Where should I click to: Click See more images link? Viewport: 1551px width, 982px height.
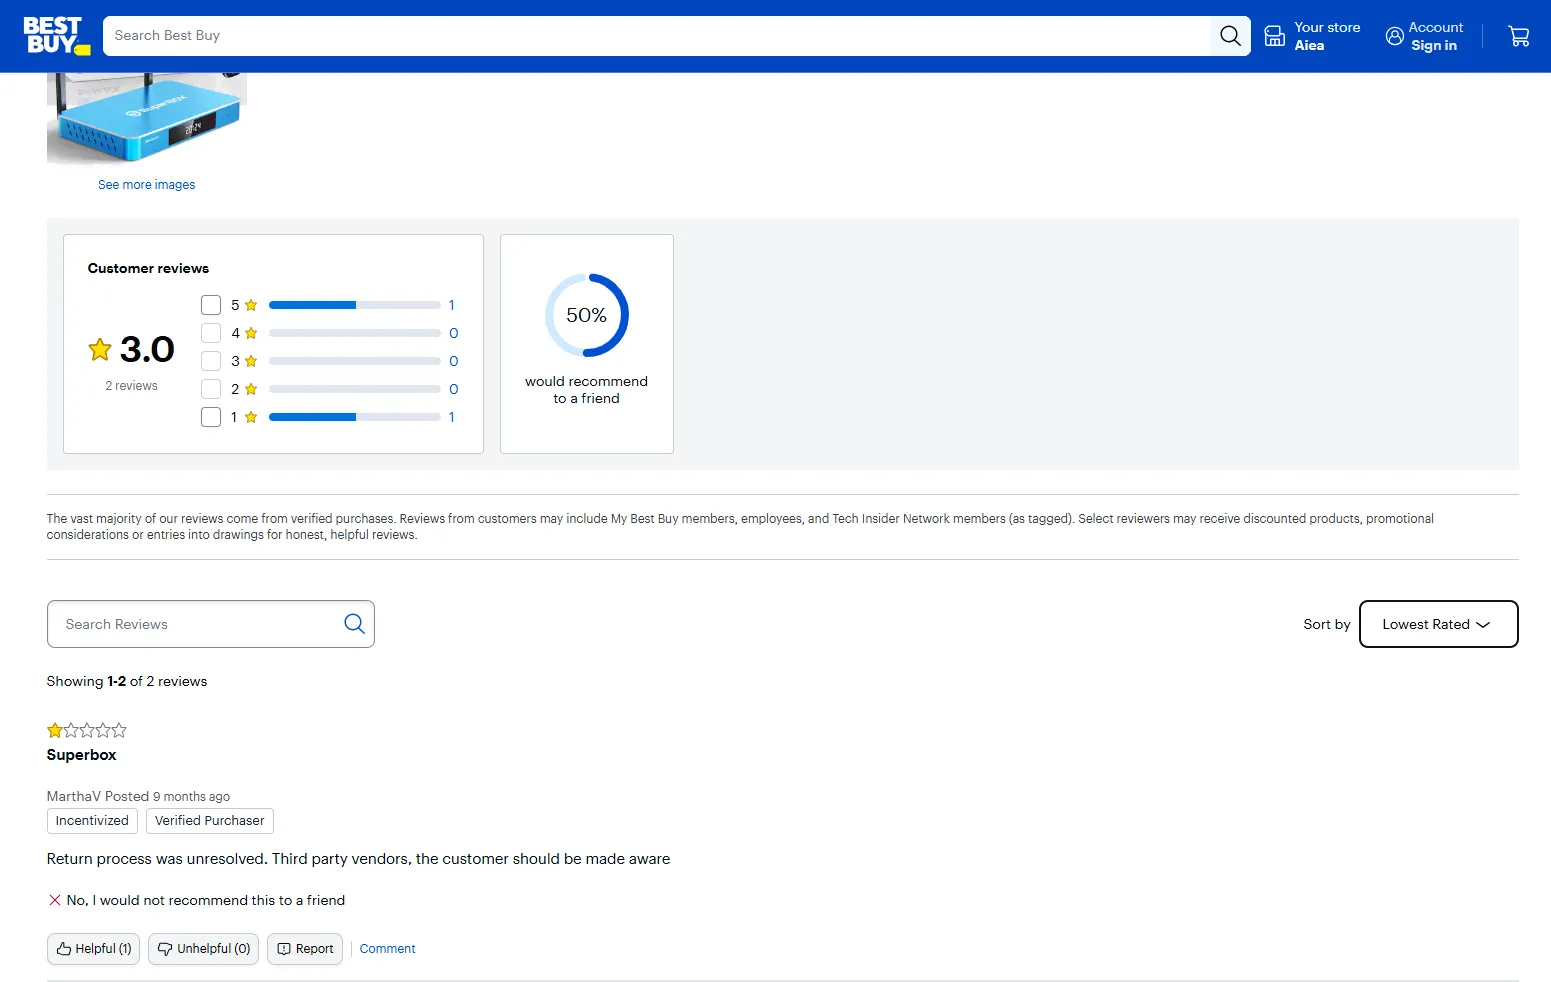tap(147, 185)
